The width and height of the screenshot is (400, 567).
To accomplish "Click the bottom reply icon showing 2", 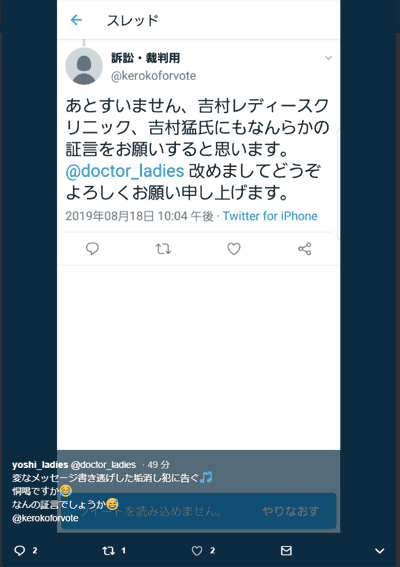I will point(20,550).
